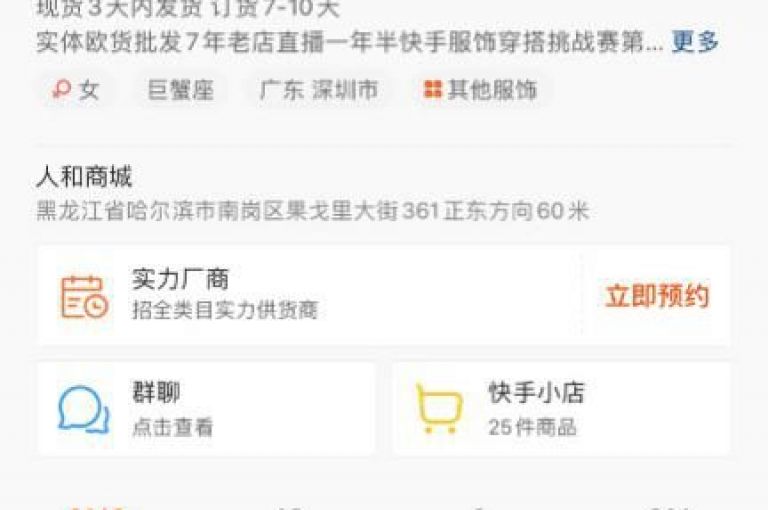Open the 快手小店 shop entry

tap(561, 409)
